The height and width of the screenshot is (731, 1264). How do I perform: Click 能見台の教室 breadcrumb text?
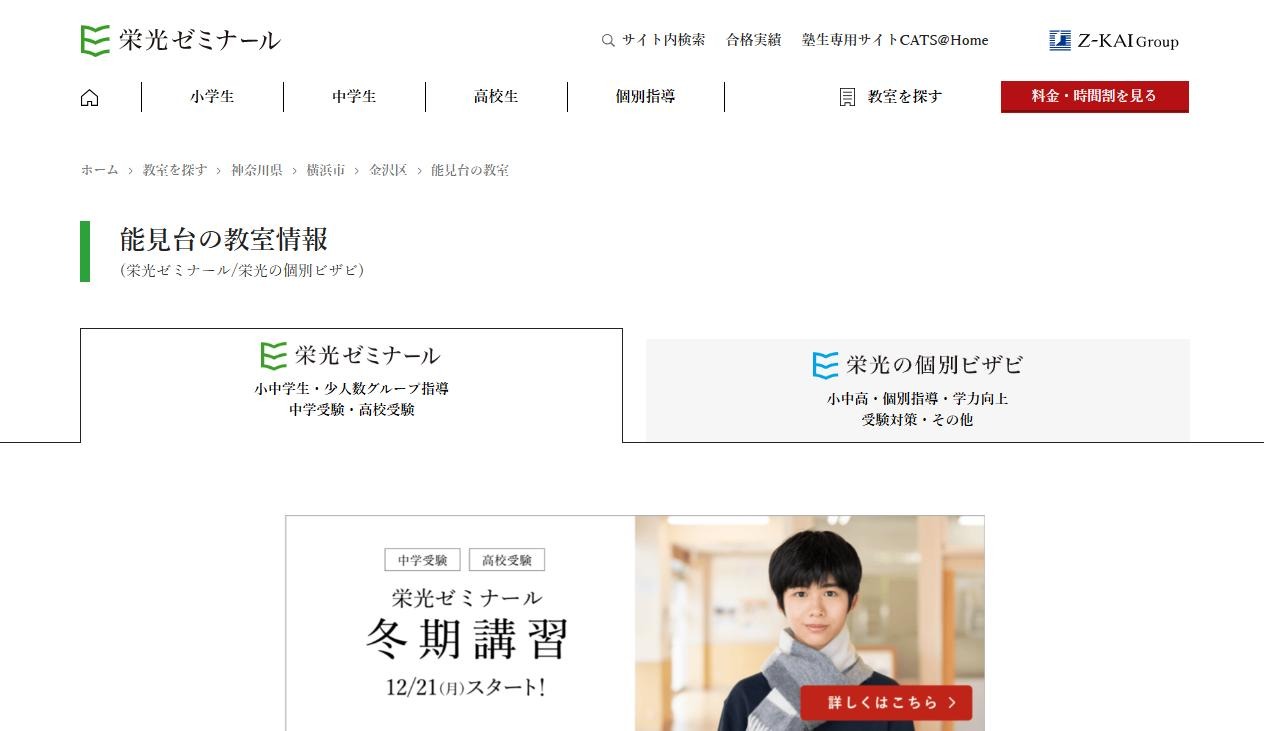pyautogui.click(x=470, y=170)
